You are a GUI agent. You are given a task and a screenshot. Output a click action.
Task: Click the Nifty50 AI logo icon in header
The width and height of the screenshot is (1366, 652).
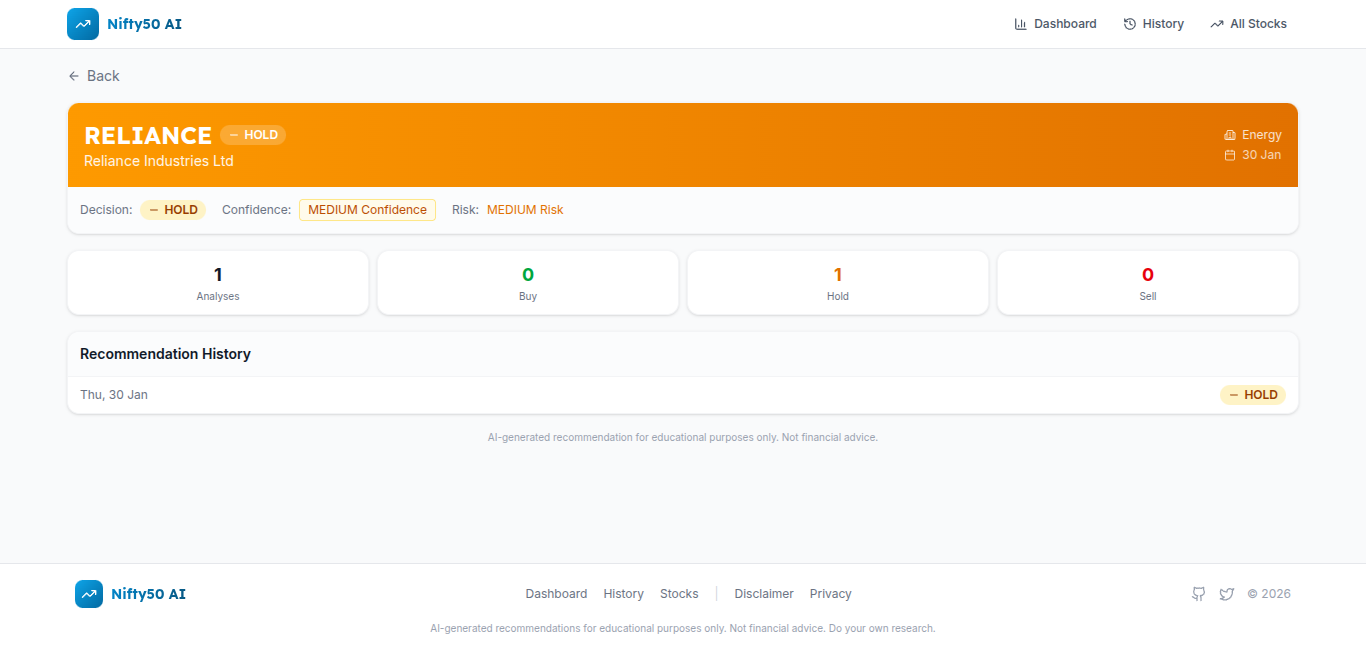(83, 24)
